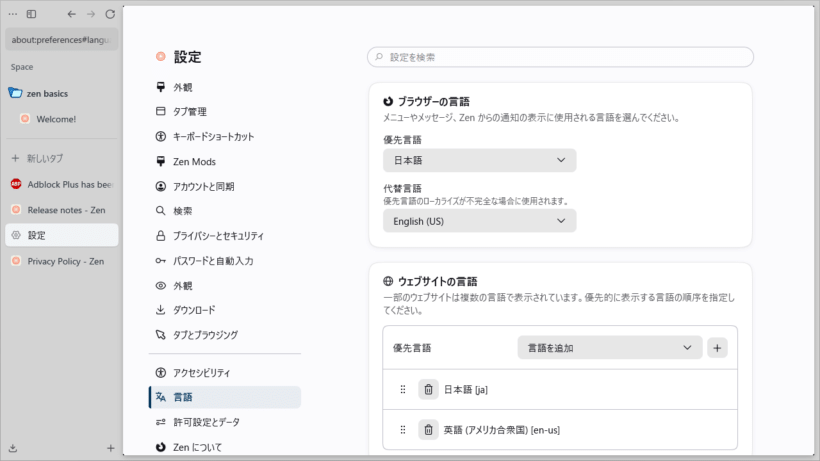The width and height of the screenshot is (820, 461).
Task: Focus the 設定を検索 search field
Action: [560, 57]
